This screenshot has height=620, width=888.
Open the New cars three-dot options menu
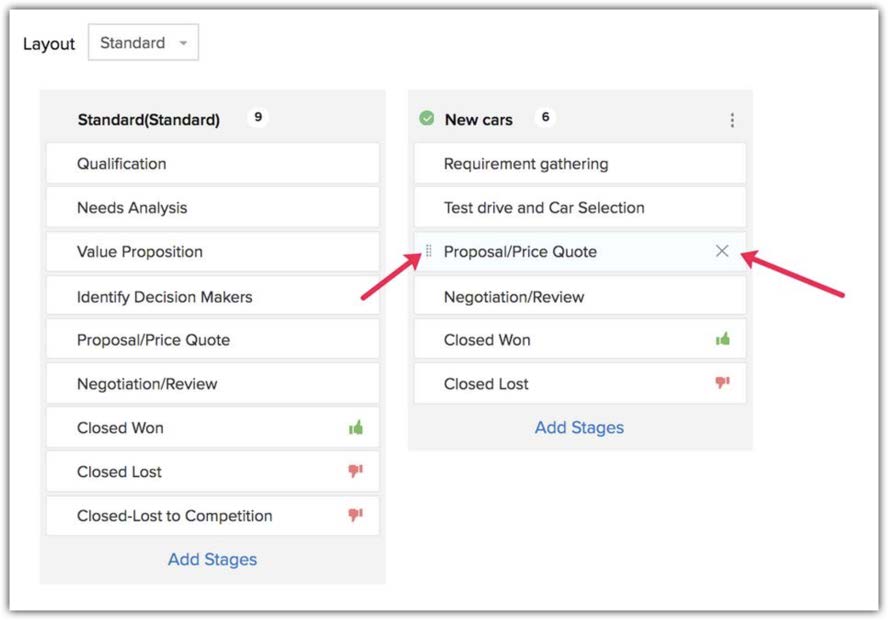[x=732, y=120]
